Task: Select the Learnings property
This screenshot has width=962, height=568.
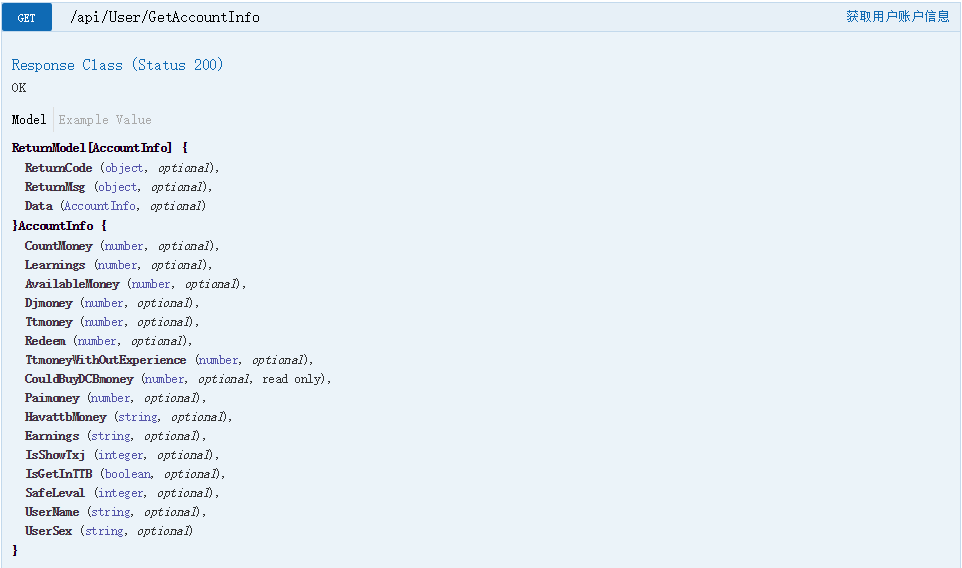Action: point(55,265)
